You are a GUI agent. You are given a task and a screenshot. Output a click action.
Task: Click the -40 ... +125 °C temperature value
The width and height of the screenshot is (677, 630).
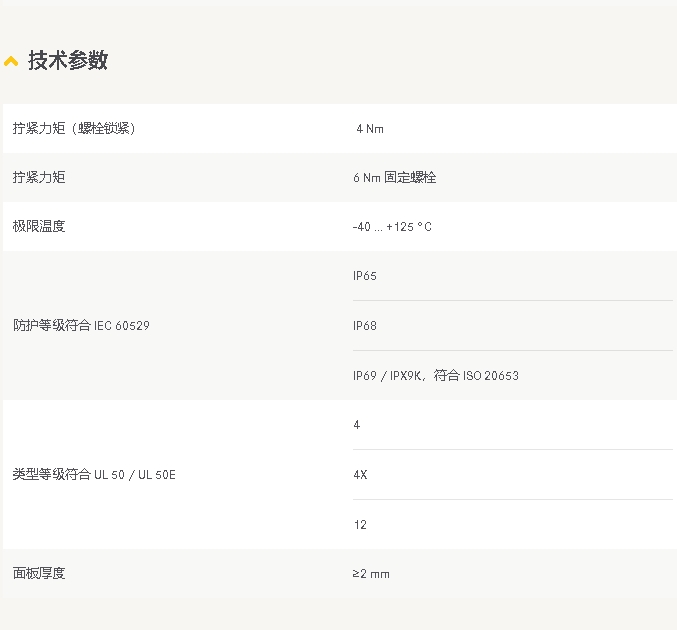point(392,227)
